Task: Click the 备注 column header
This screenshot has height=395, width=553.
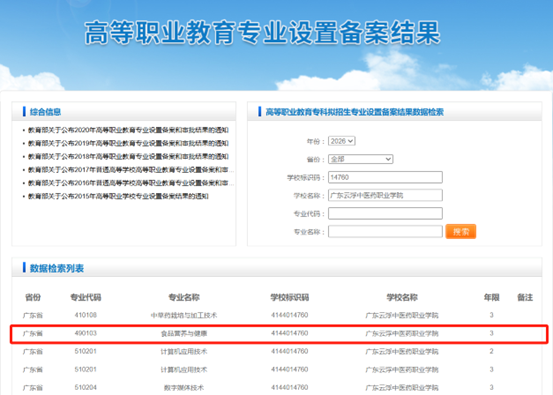Action: [525, 297]
